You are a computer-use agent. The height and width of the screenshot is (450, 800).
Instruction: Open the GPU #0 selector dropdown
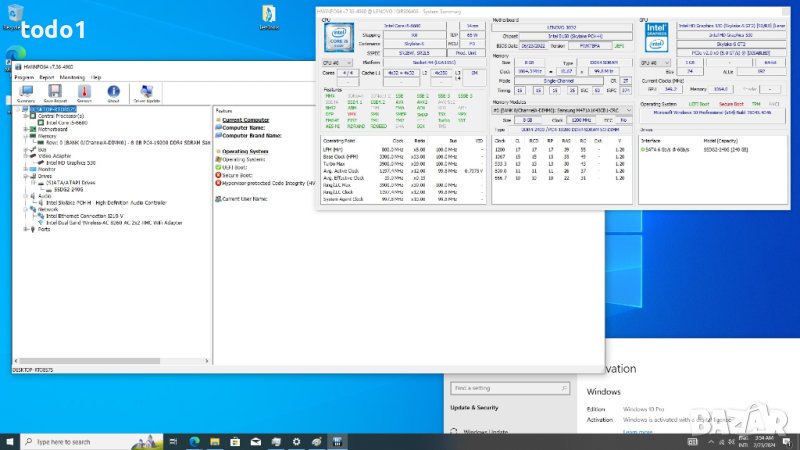click(x=654, y=62)
